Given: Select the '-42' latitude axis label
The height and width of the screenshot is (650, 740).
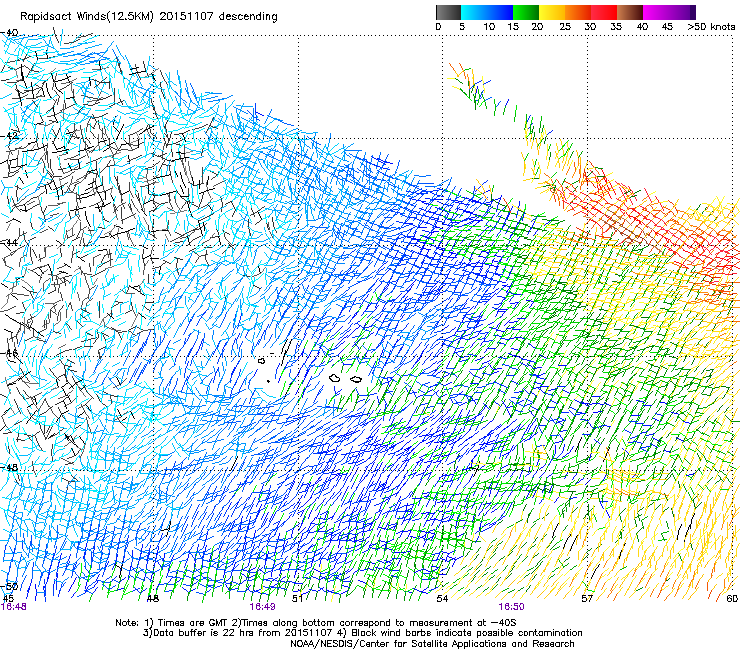Looking at the screenshot, I should click(9, 136).
